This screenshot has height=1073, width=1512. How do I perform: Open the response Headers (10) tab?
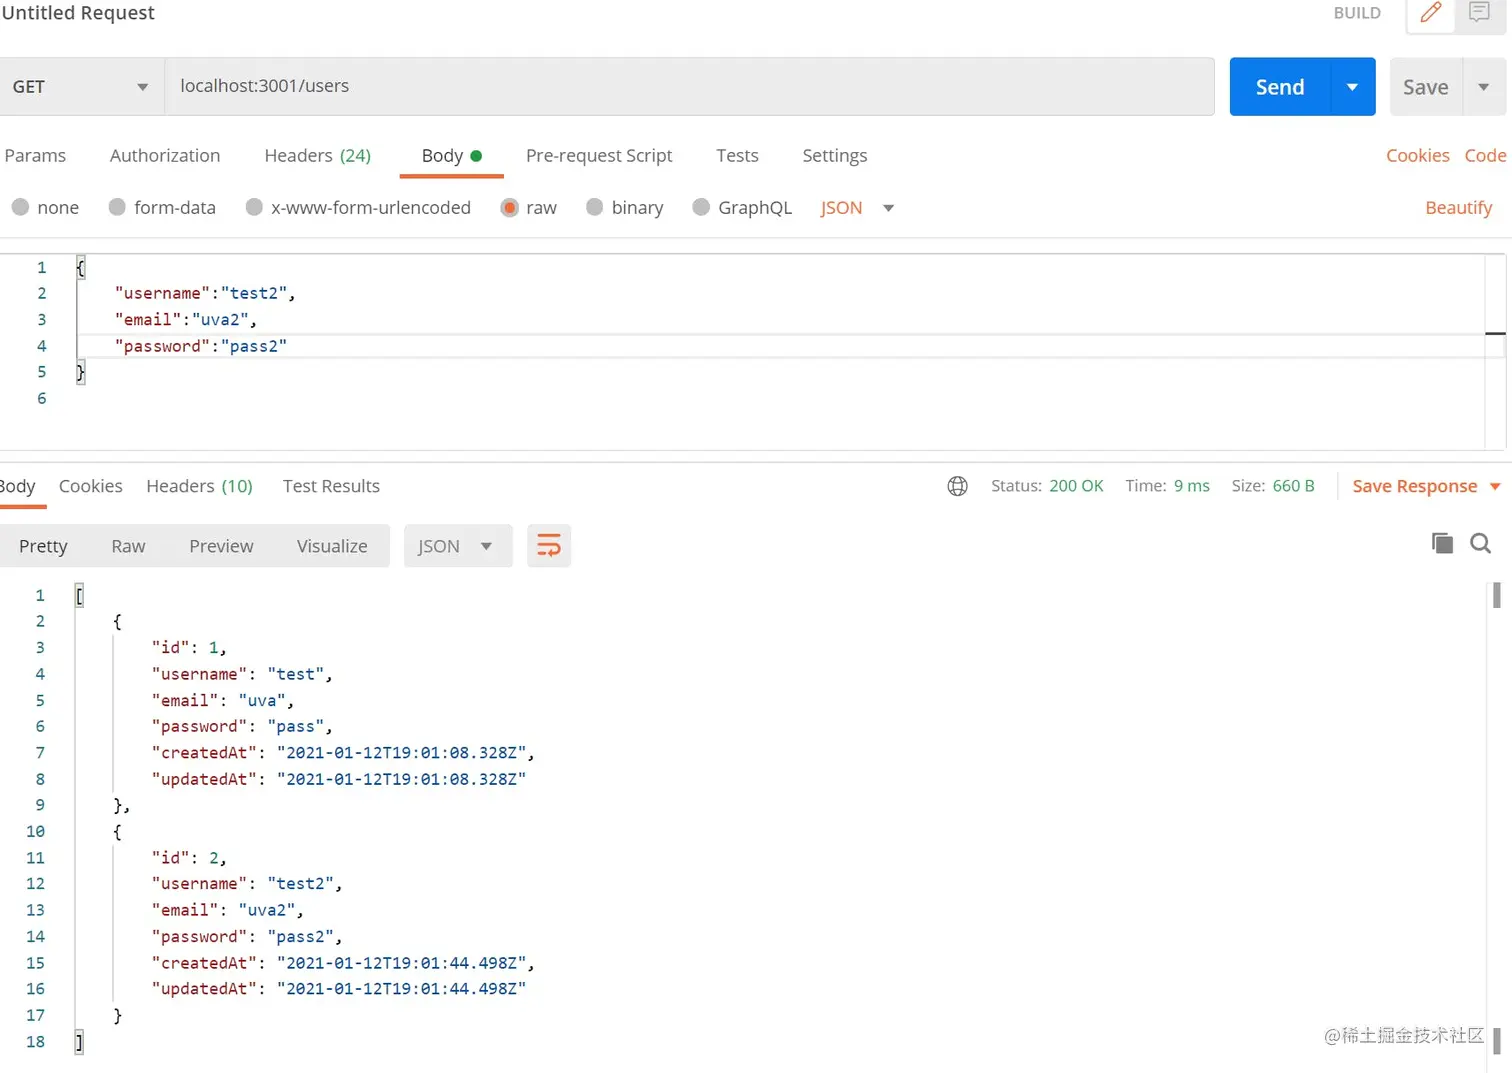(199, 486)
